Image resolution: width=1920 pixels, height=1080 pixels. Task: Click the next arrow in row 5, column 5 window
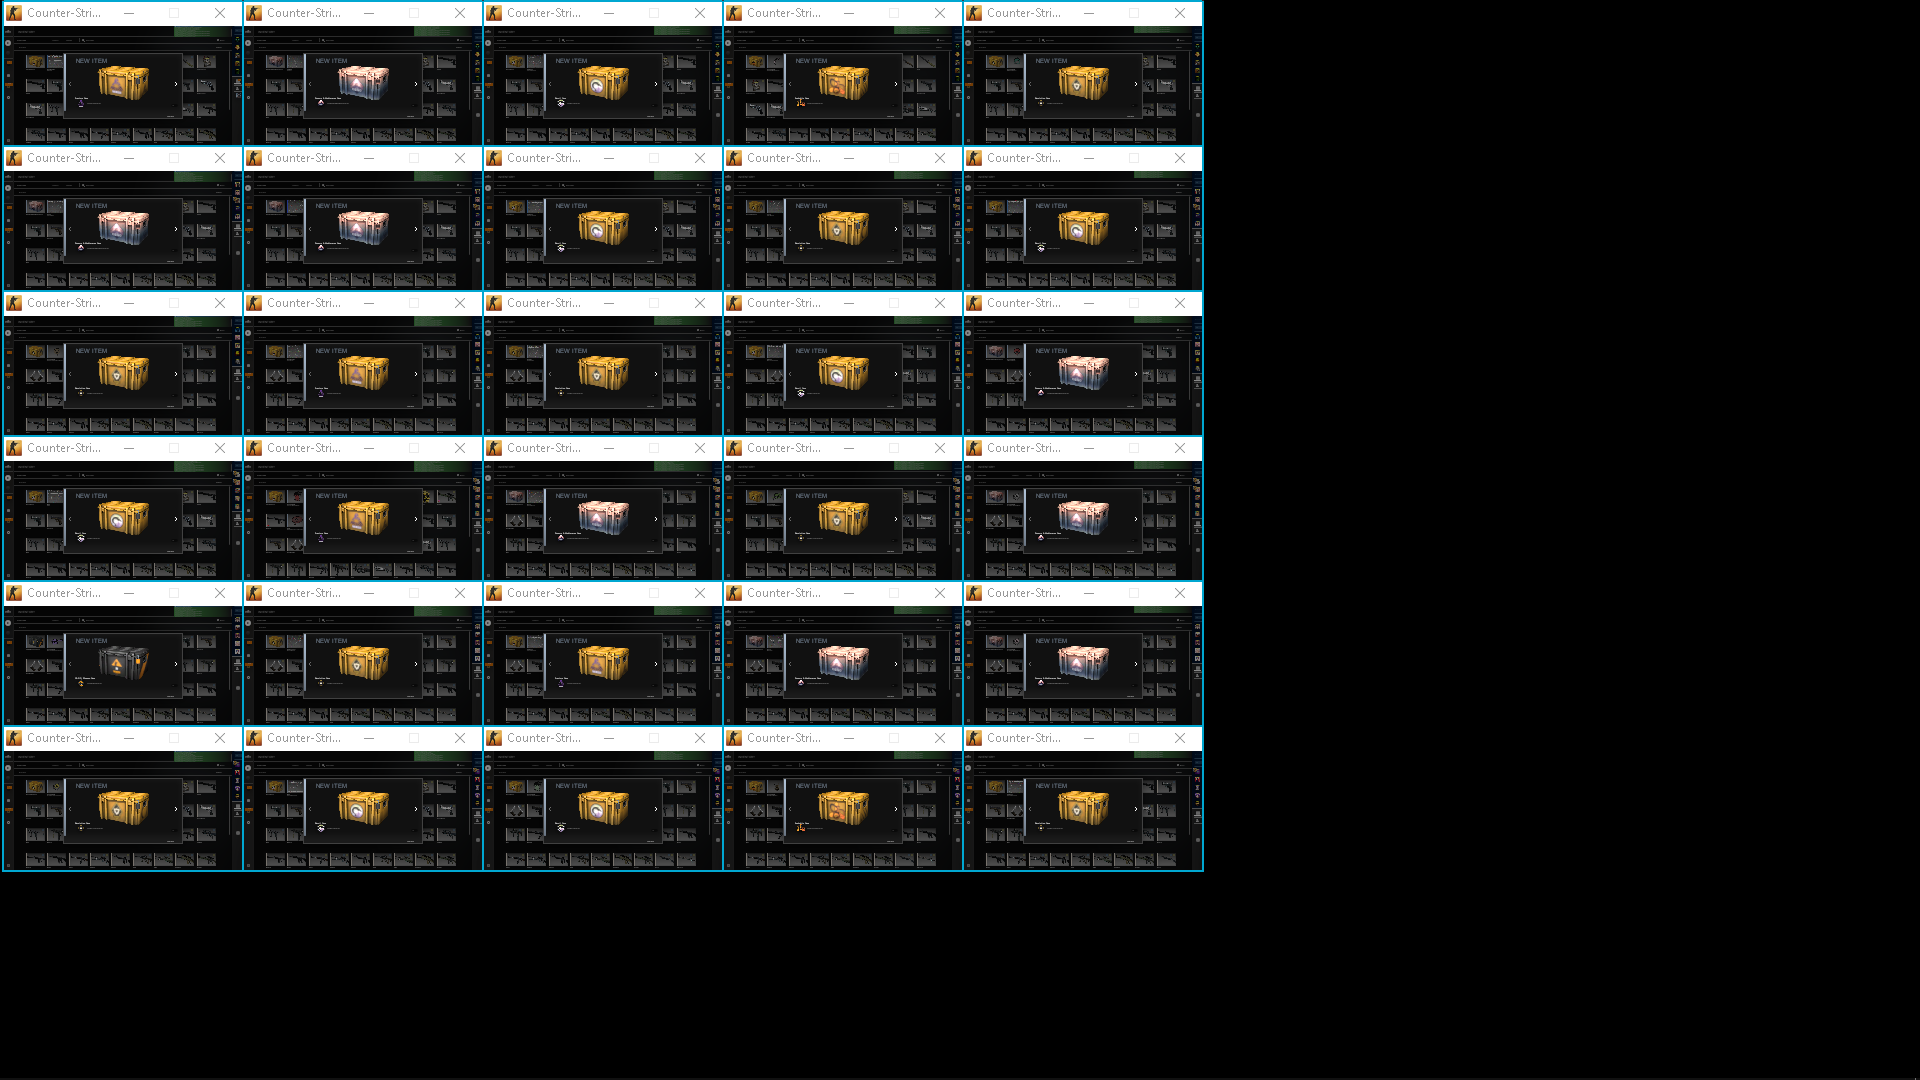pos(1136,664)
